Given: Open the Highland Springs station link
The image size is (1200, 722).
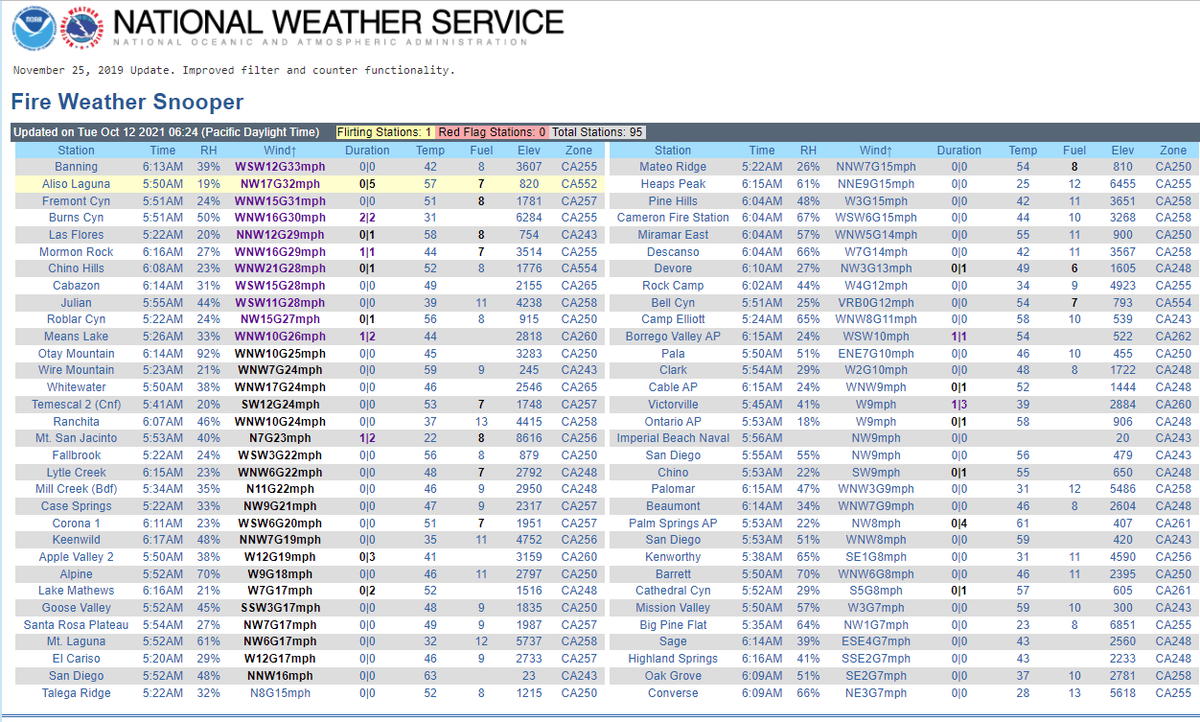Looking at the screenshot, I should pos(673,659).
